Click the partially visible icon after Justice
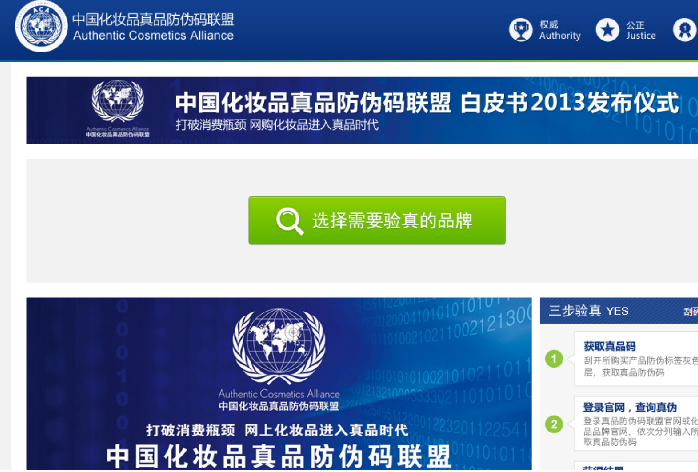Image resolution: width=698 pixels, height=472 pixels. [x=688, y=30]
